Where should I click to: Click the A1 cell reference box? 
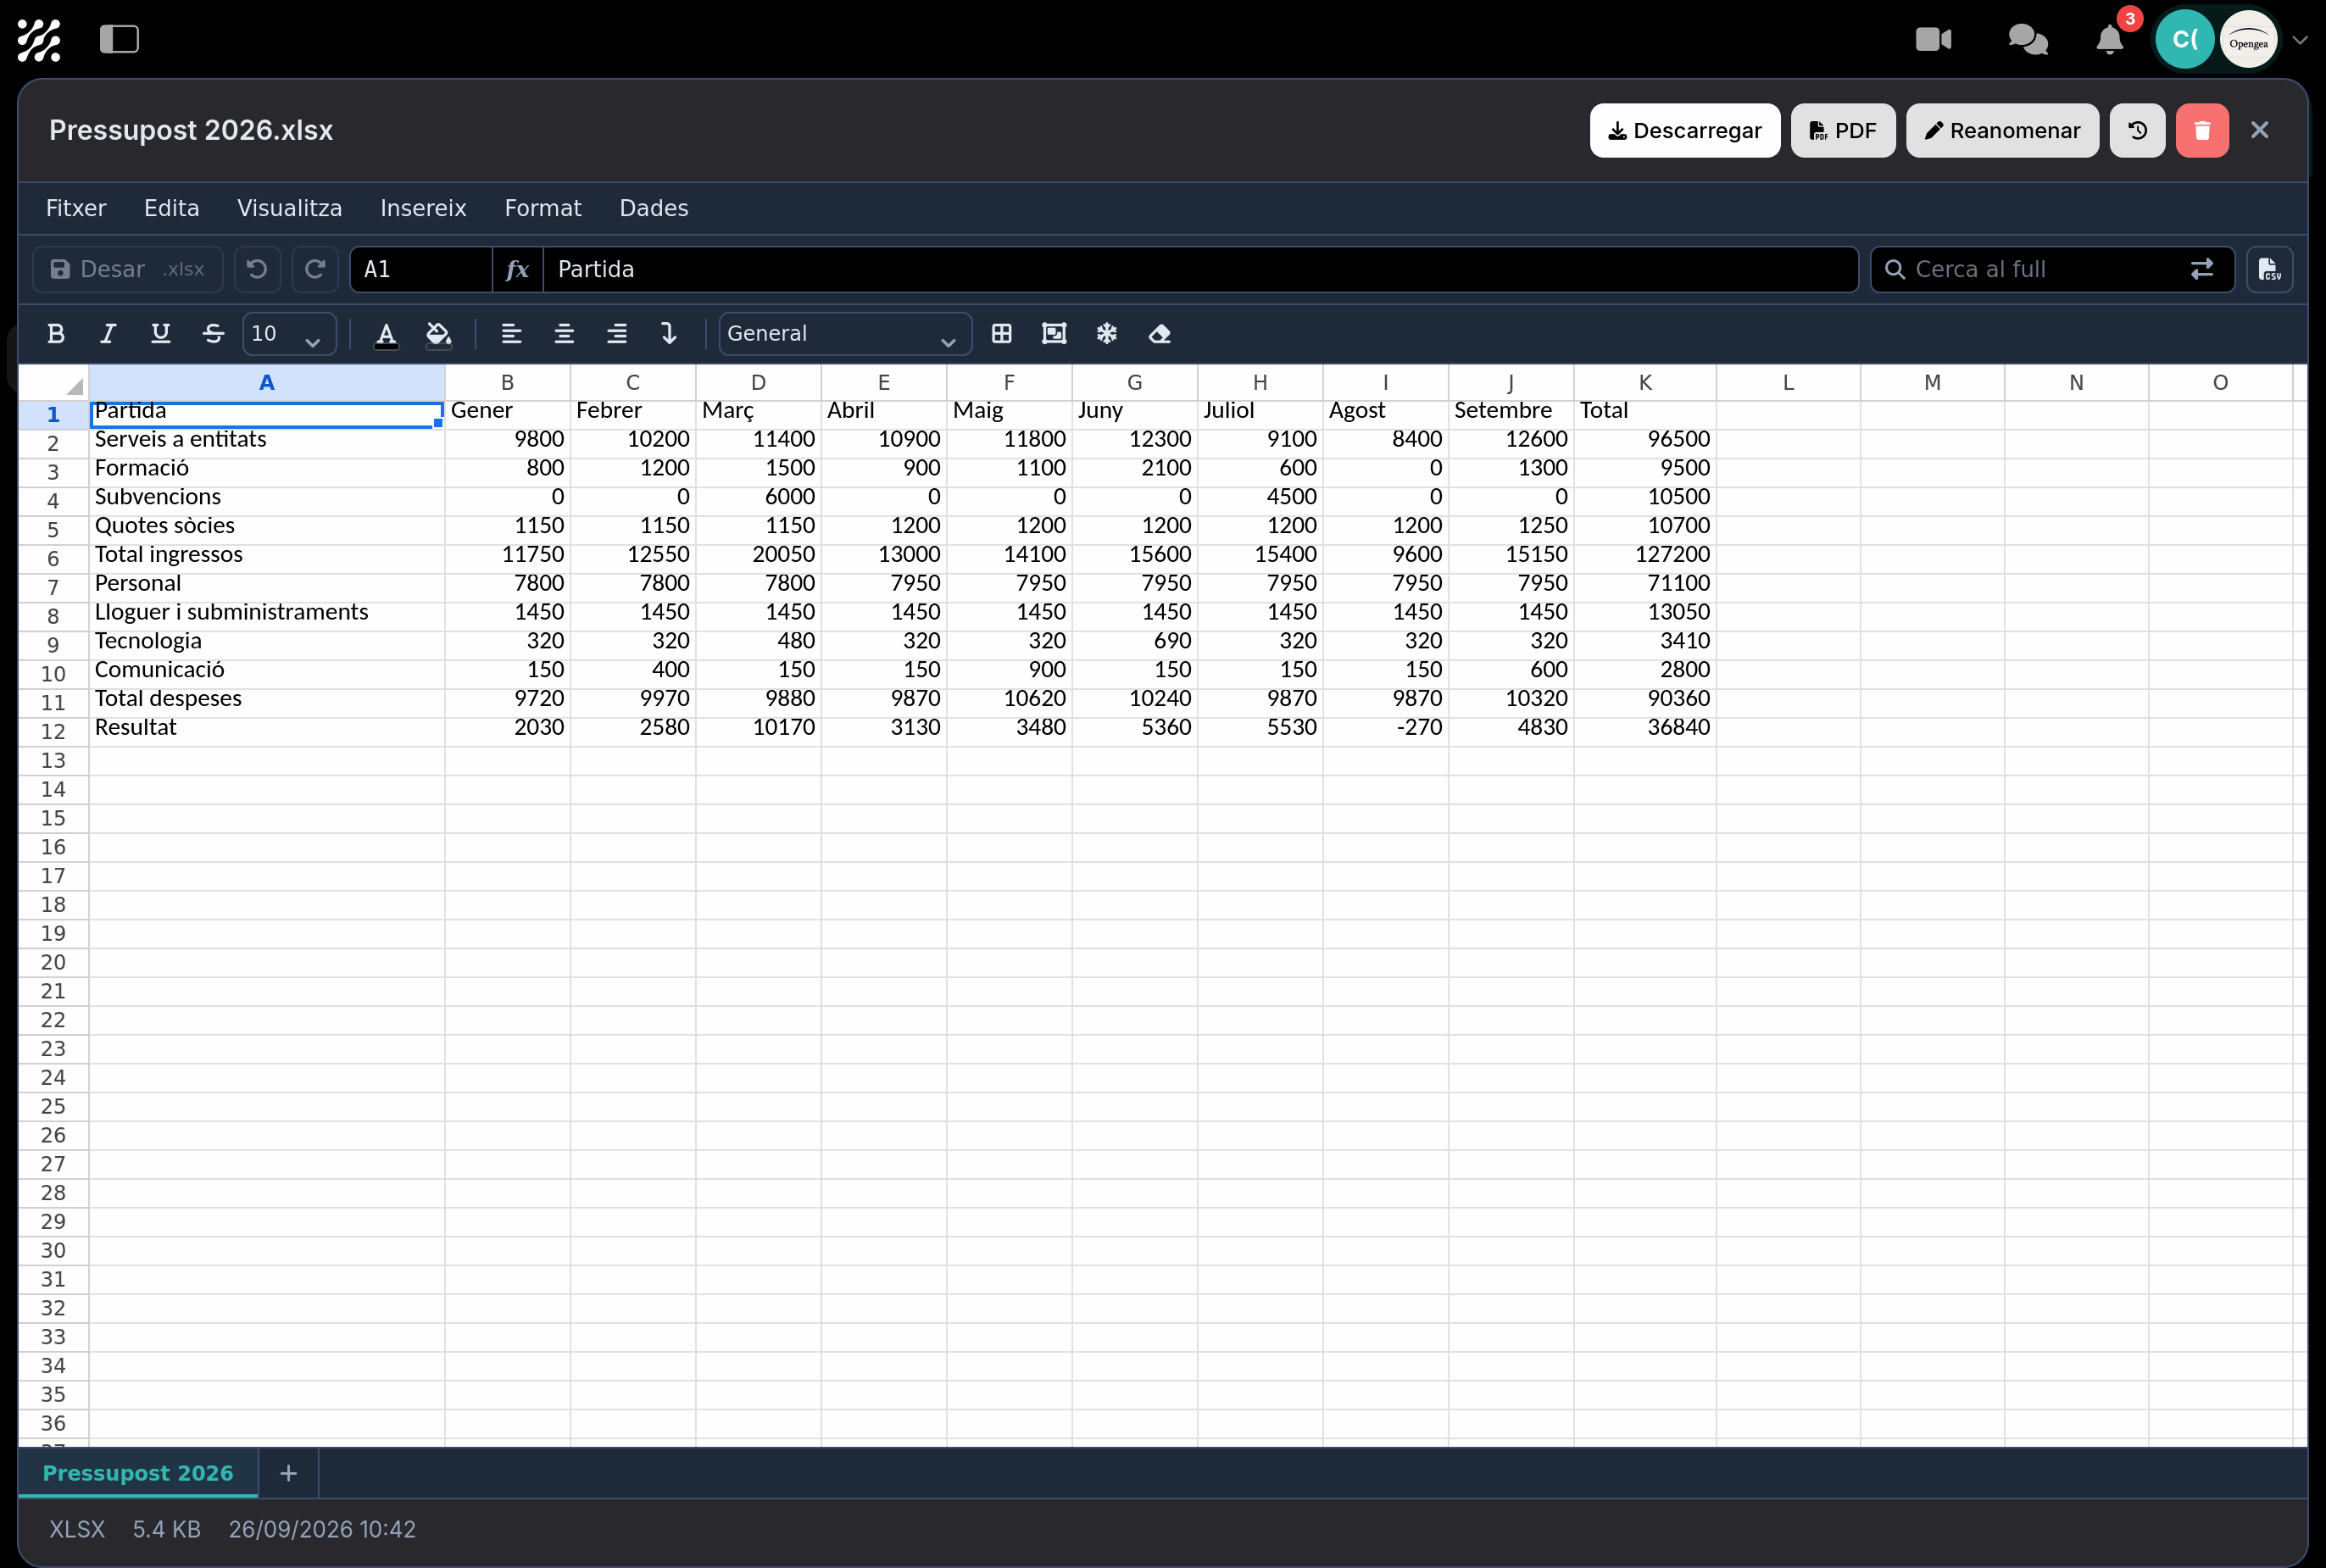tap(421, 269)
